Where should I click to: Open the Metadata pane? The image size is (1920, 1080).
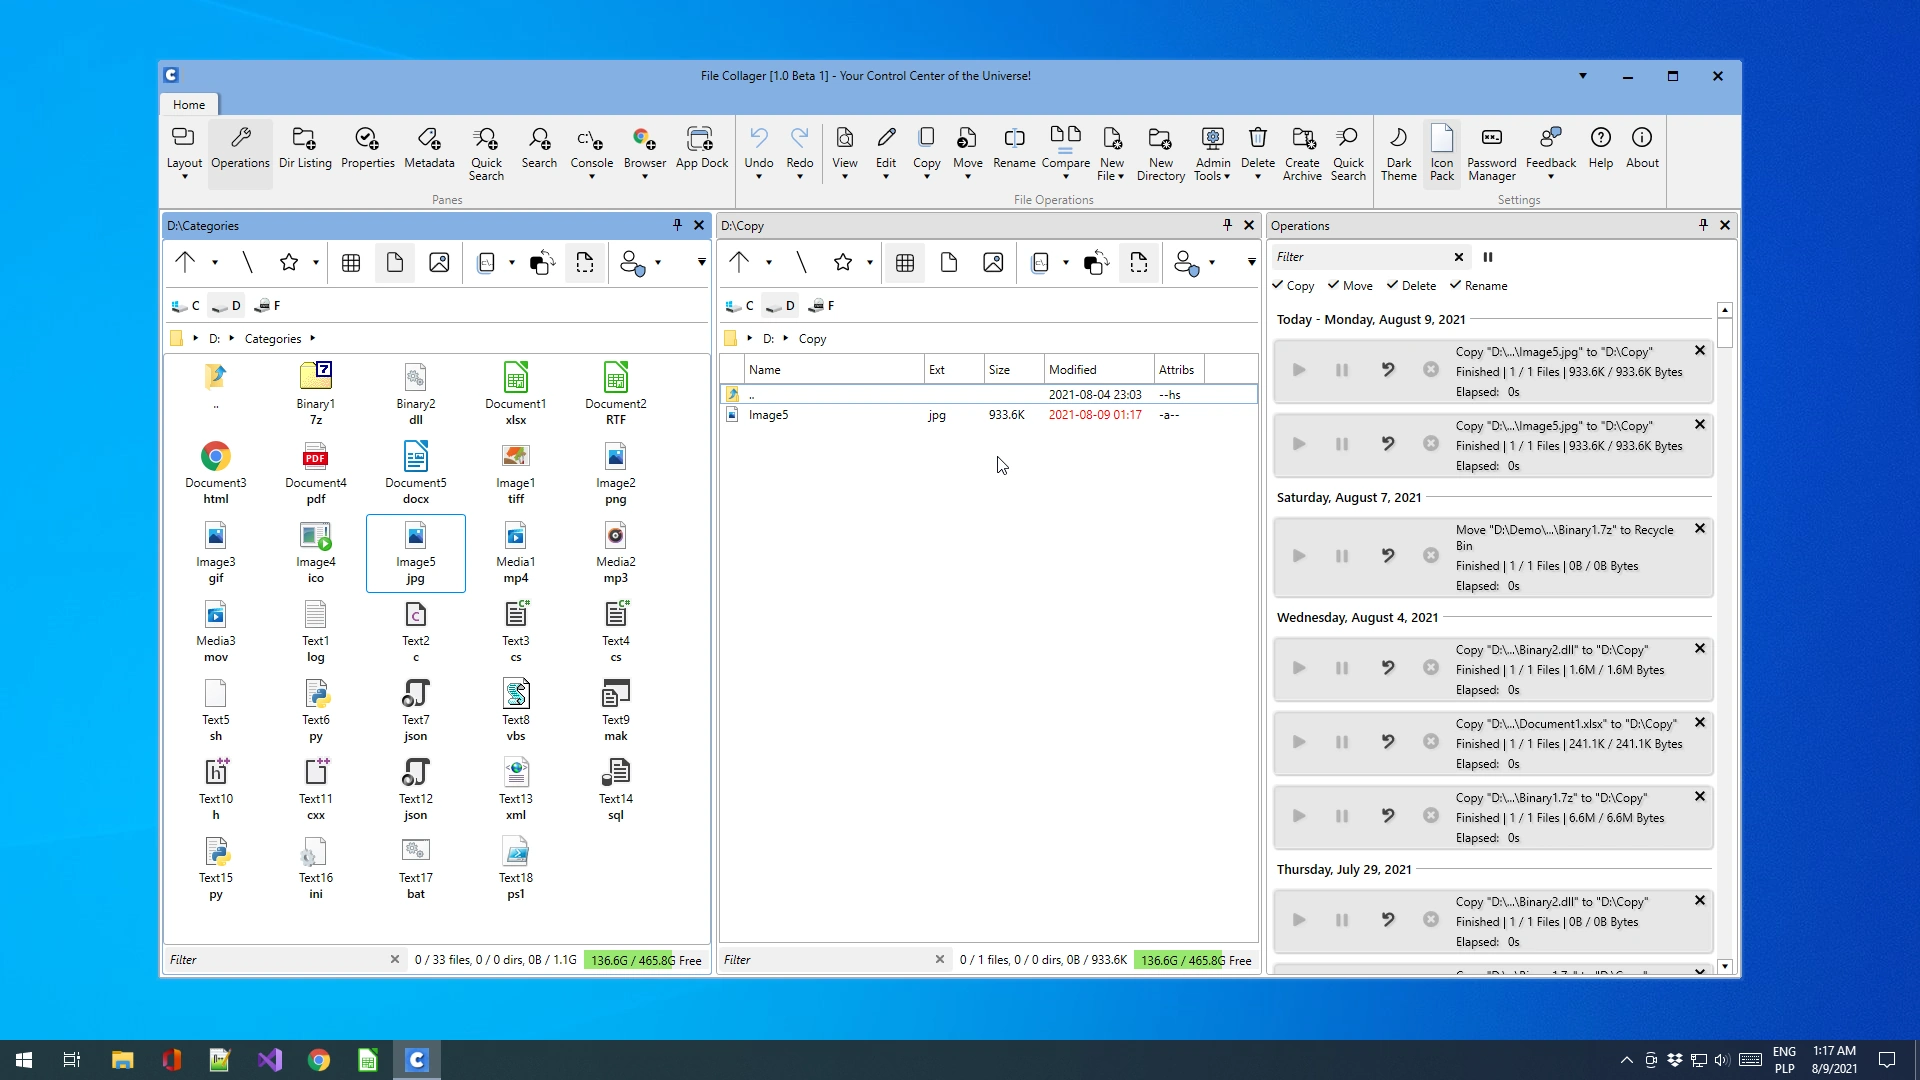[429, 148]
